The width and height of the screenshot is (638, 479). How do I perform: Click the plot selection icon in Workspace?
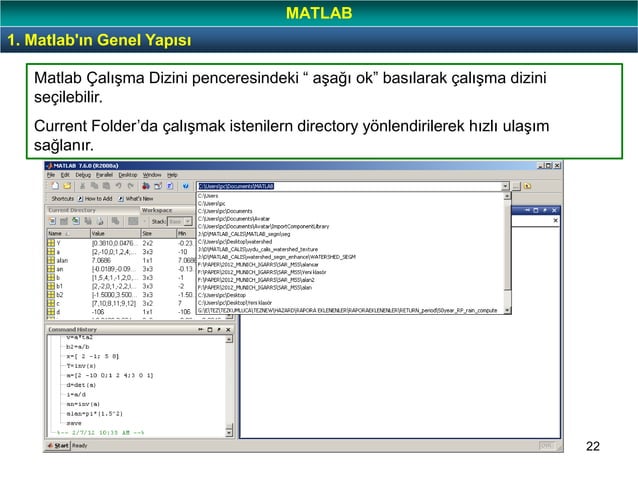[x=133, y=221]
